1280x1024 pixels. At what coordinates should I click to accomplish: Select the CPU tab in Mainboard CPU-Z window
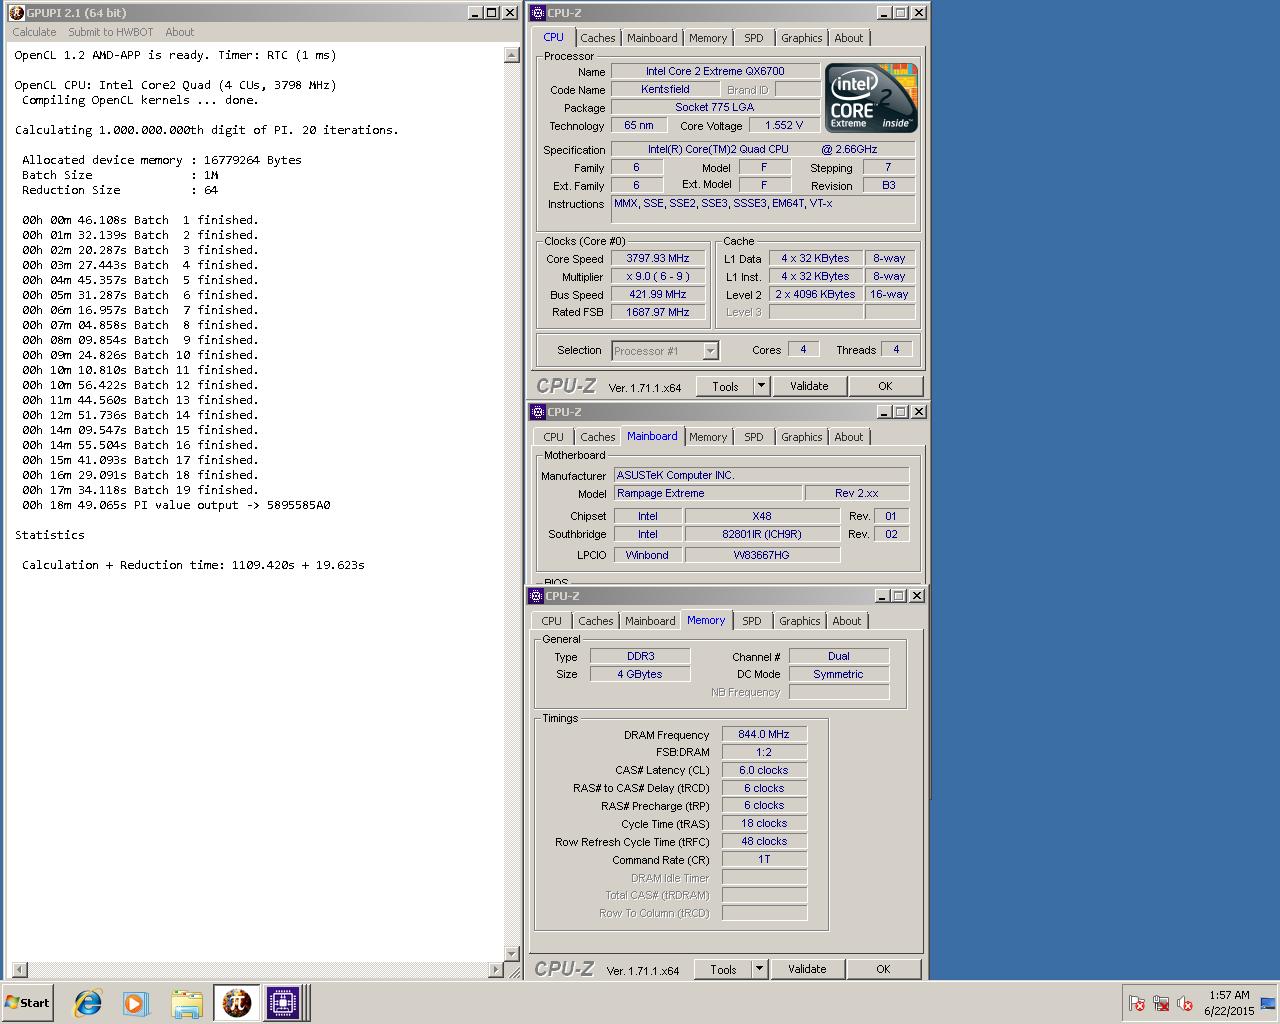[x=554, y=437]
